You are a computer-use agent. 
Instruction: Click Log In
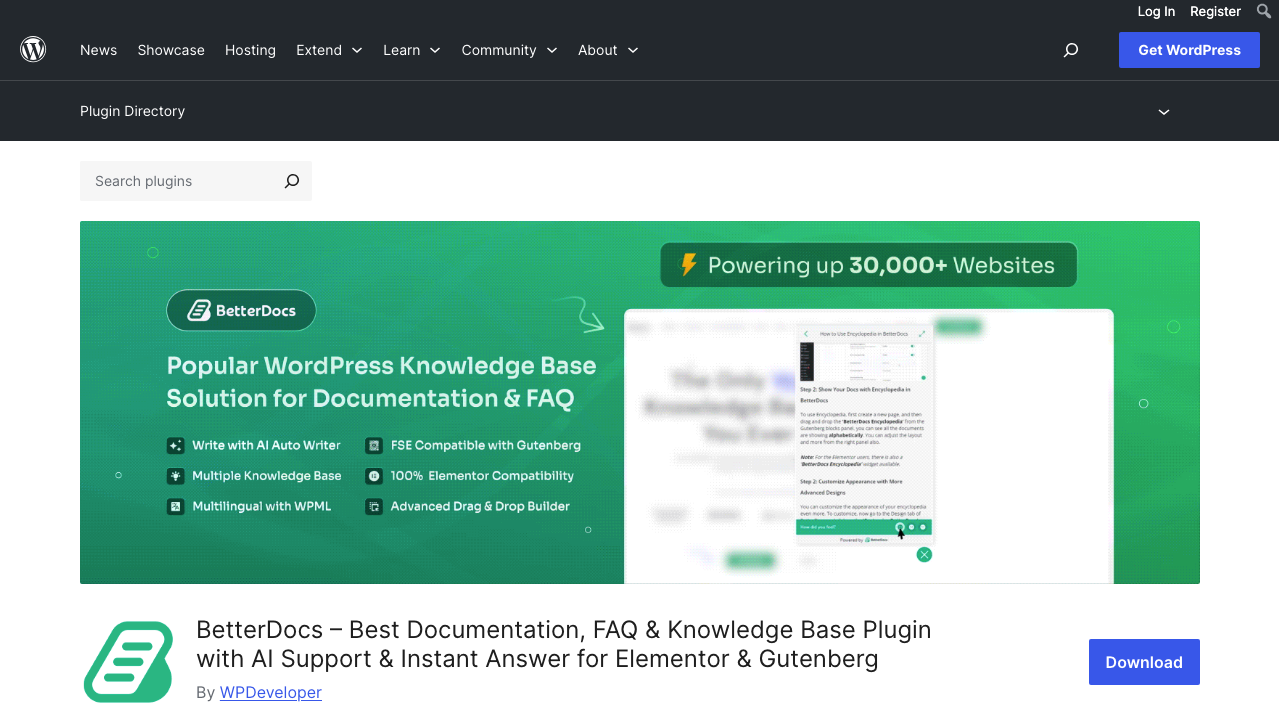click(1156, 12)
